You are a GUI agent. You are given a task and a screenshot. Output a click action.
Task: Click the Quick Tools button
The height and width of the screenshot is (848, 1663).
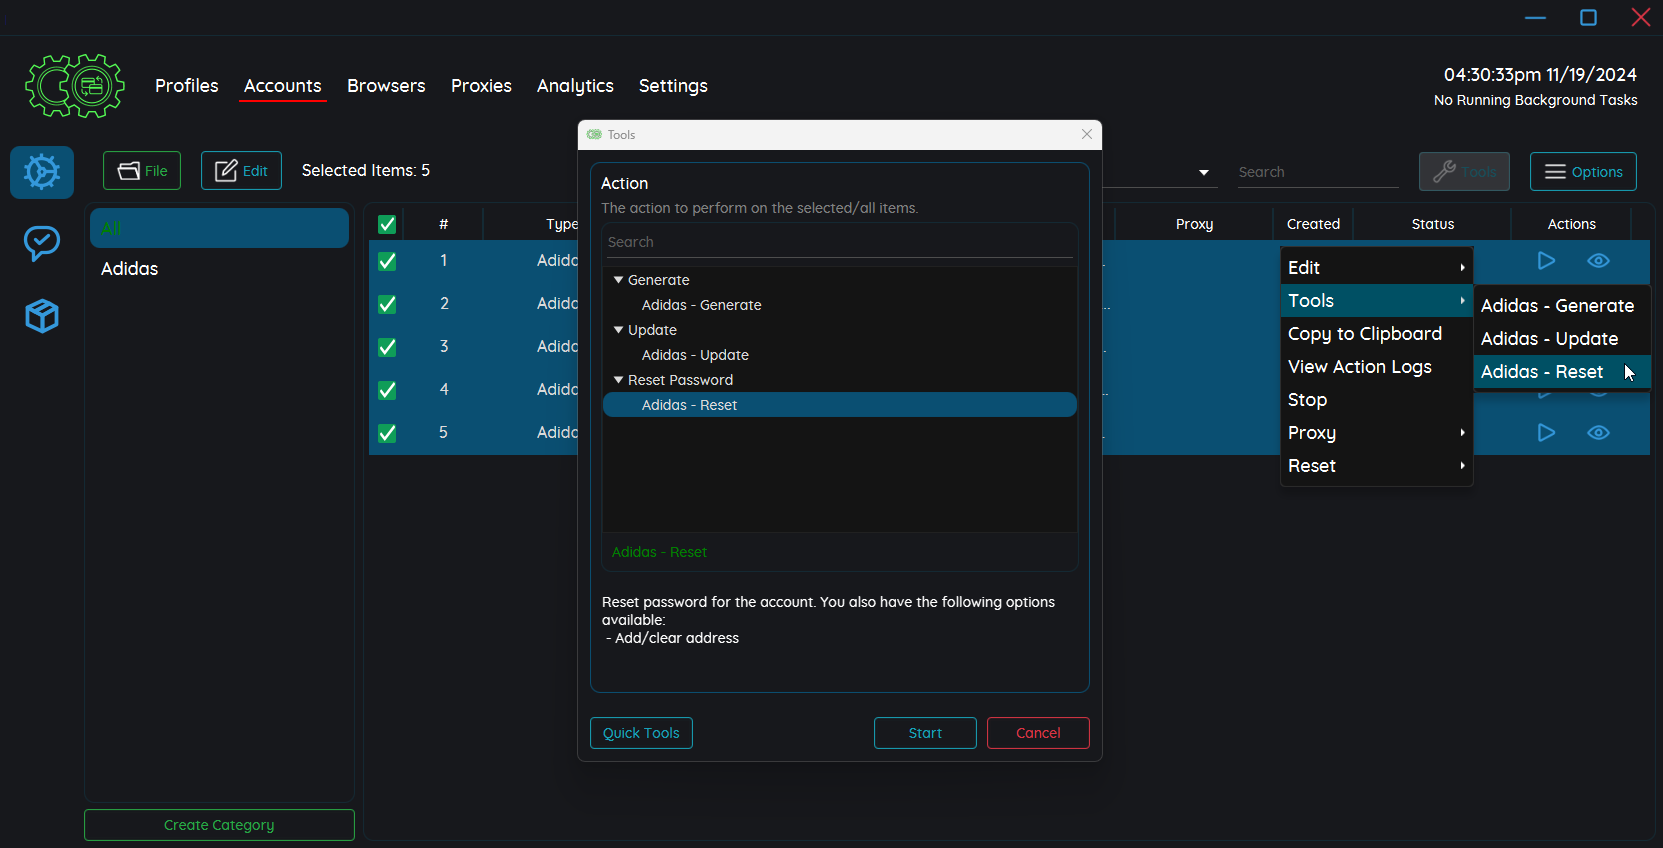tap(641, 733)
